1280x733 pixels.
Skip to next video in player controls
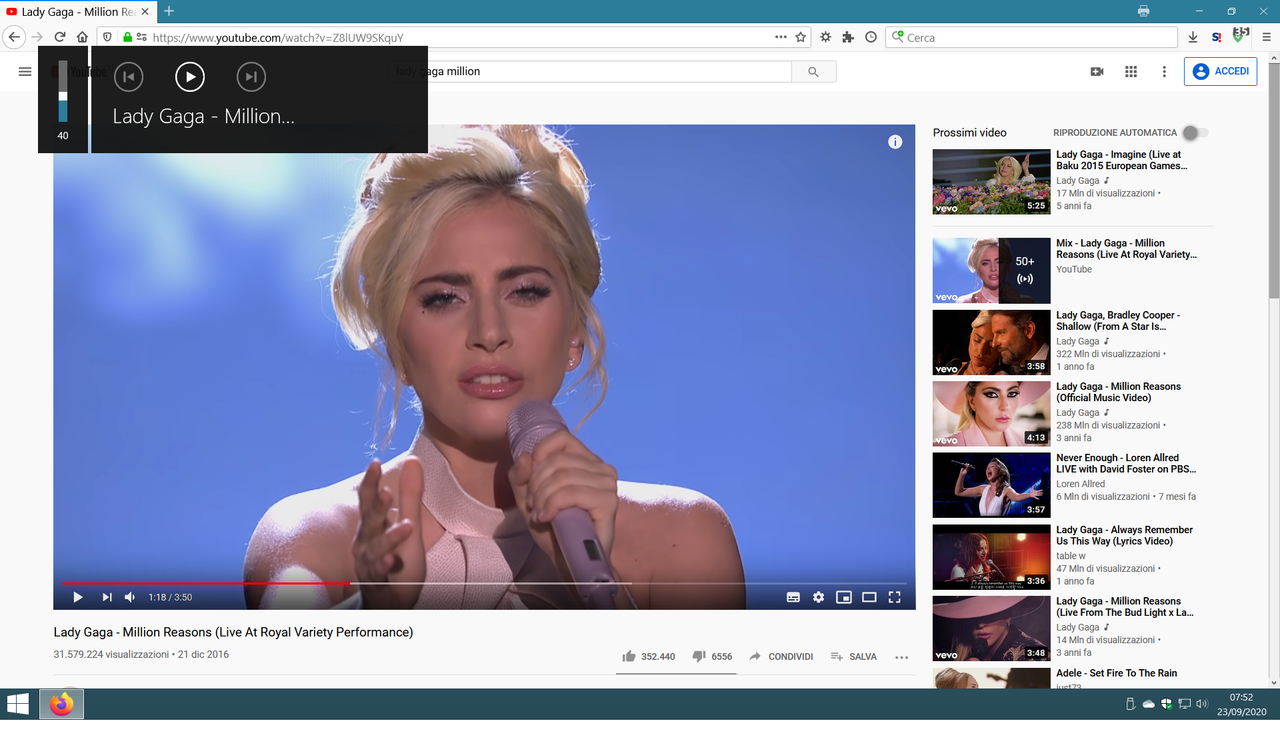[106, 597]
